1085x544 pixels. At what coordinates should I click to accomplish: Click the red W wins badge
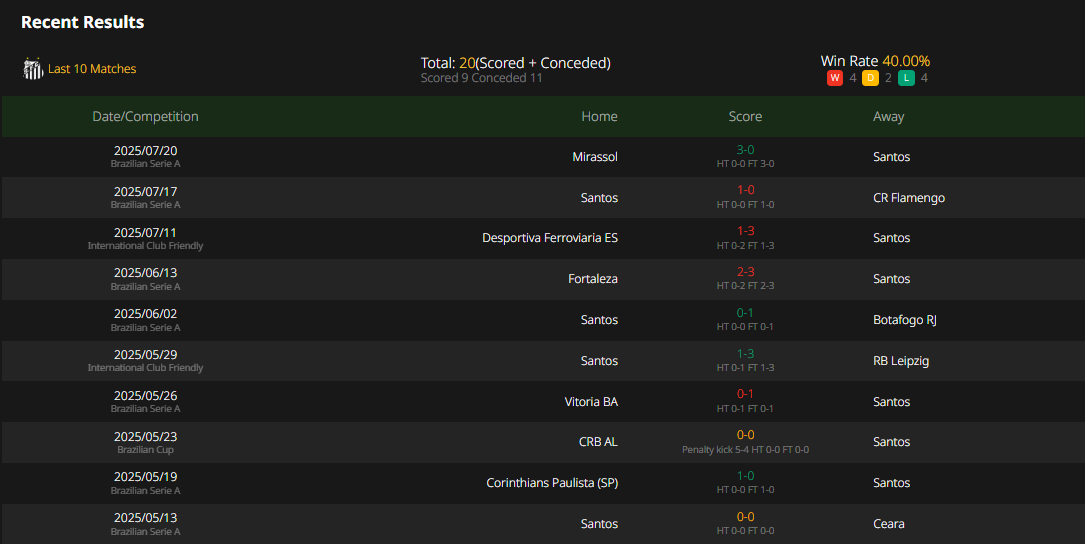click(x=835, y=78)
